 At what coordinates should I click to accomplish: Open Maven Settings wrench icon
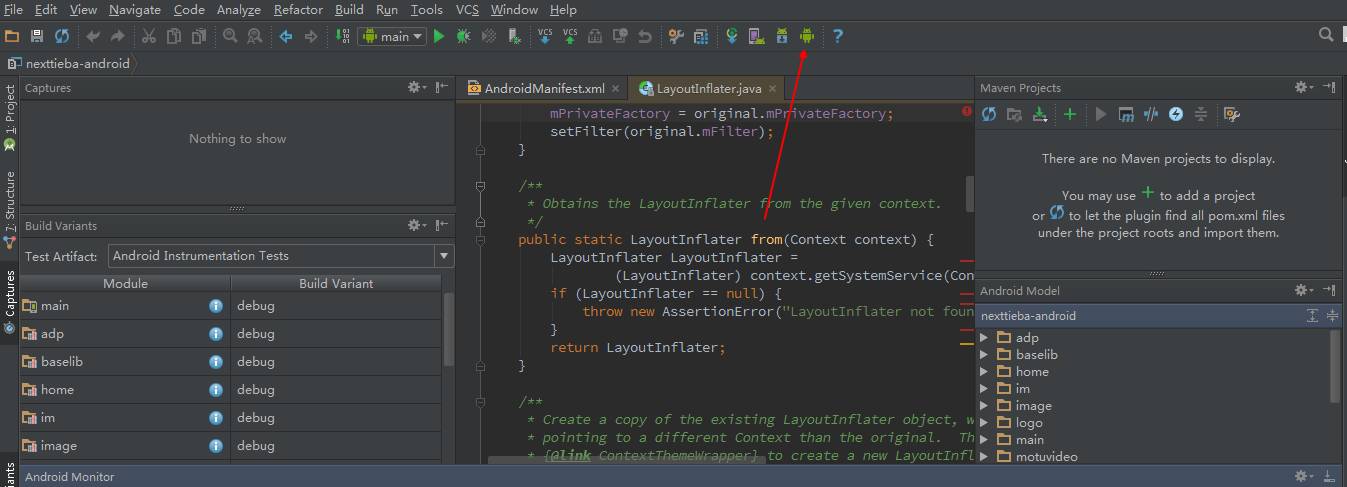click(1232, 114)
